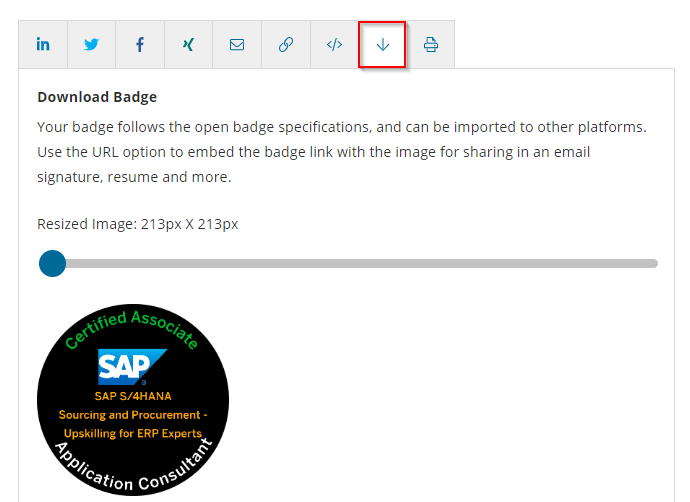Click Sourcing and Procurement line on badge
Image resolution: width=690 pixels, height=502 pixels.
click(x=133, y=415)
